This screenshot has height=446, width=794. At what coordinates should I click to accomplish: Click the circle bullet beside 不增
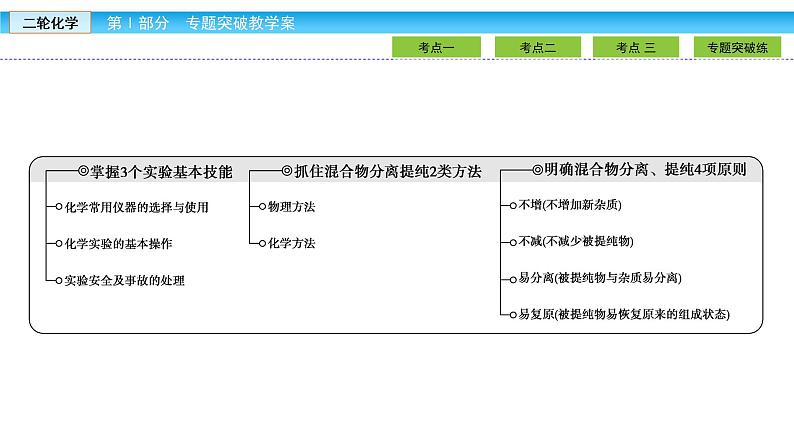click(513, 206)
